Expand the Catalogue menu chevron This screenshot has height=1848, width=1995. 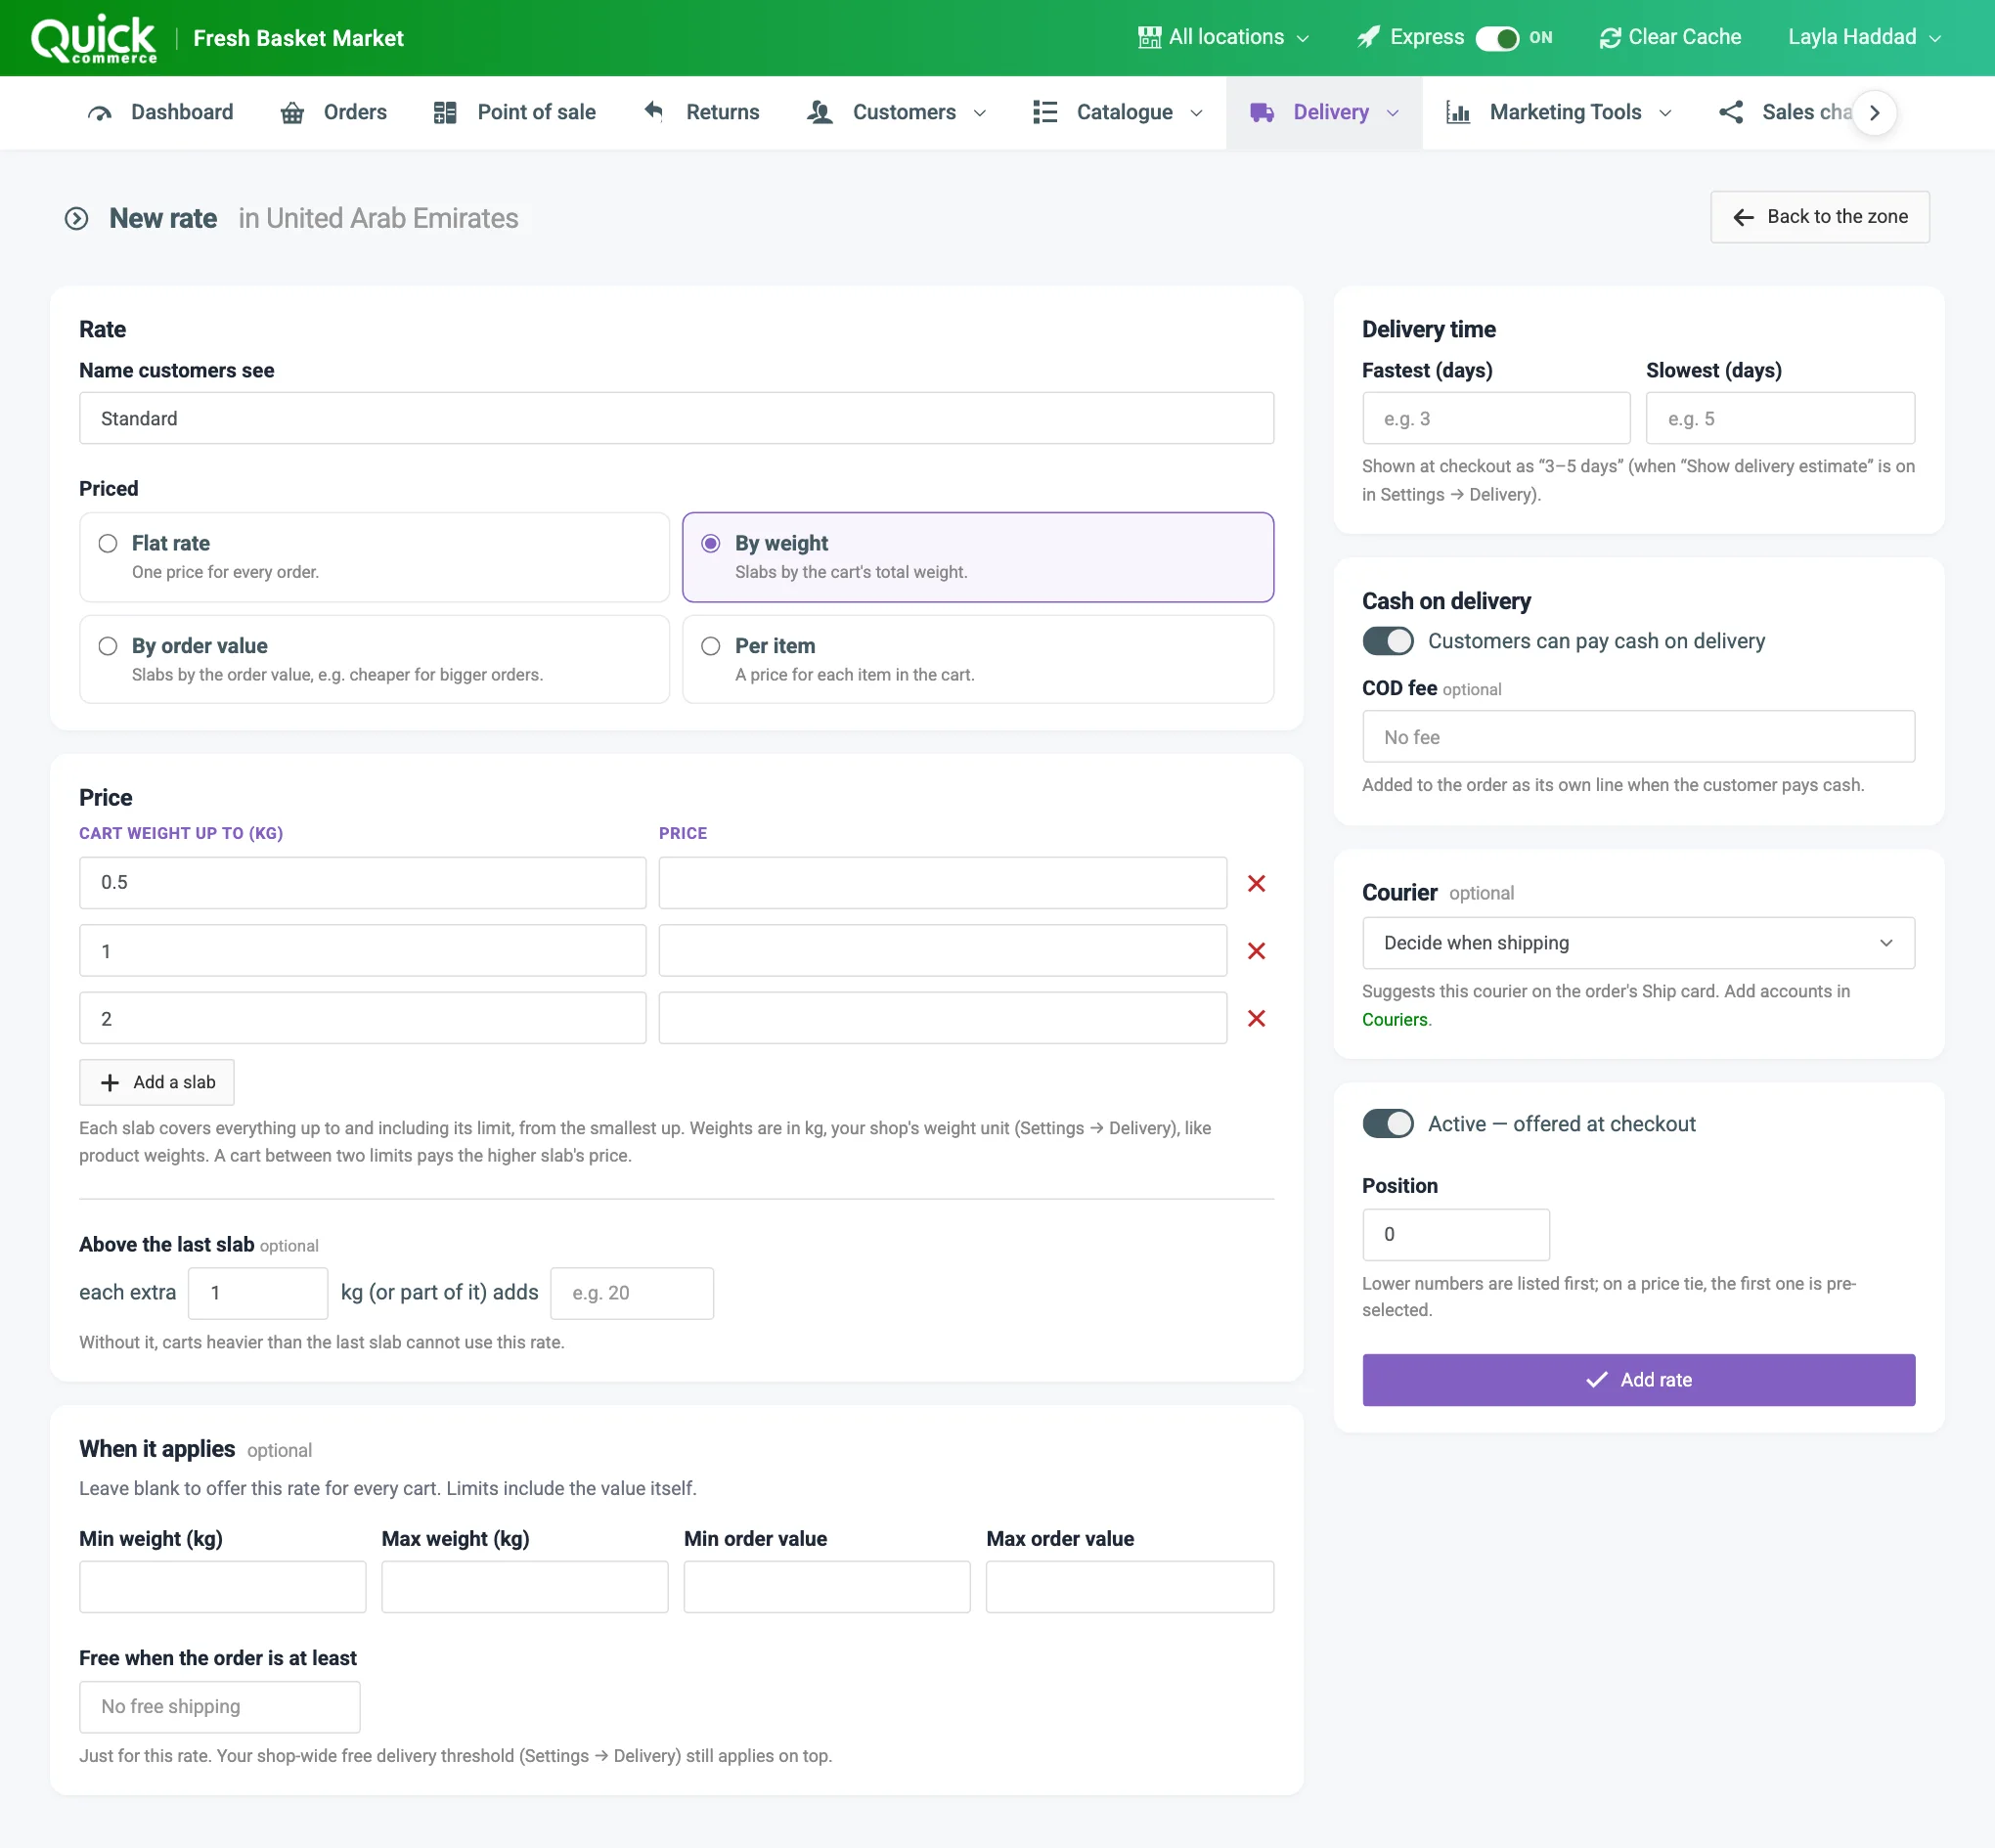[x=1196, y=113]
